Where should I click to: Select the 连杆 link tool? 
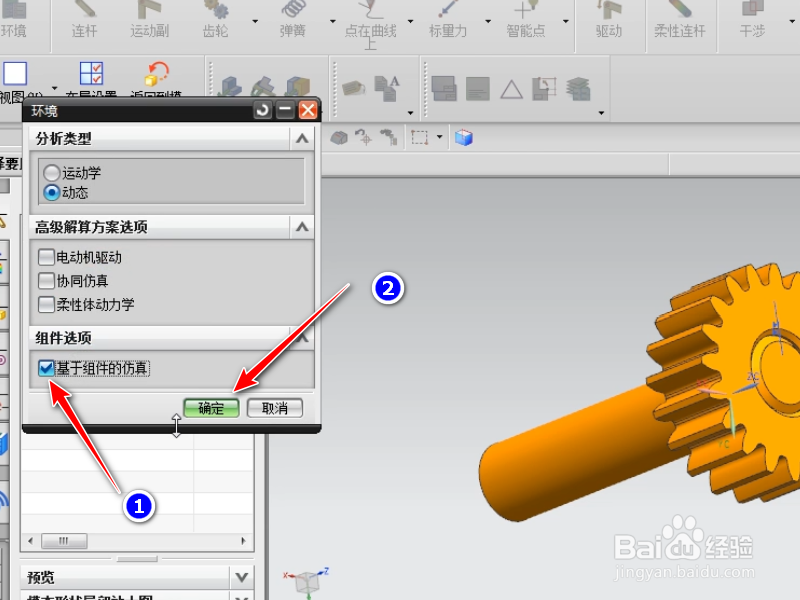(84, 20)
